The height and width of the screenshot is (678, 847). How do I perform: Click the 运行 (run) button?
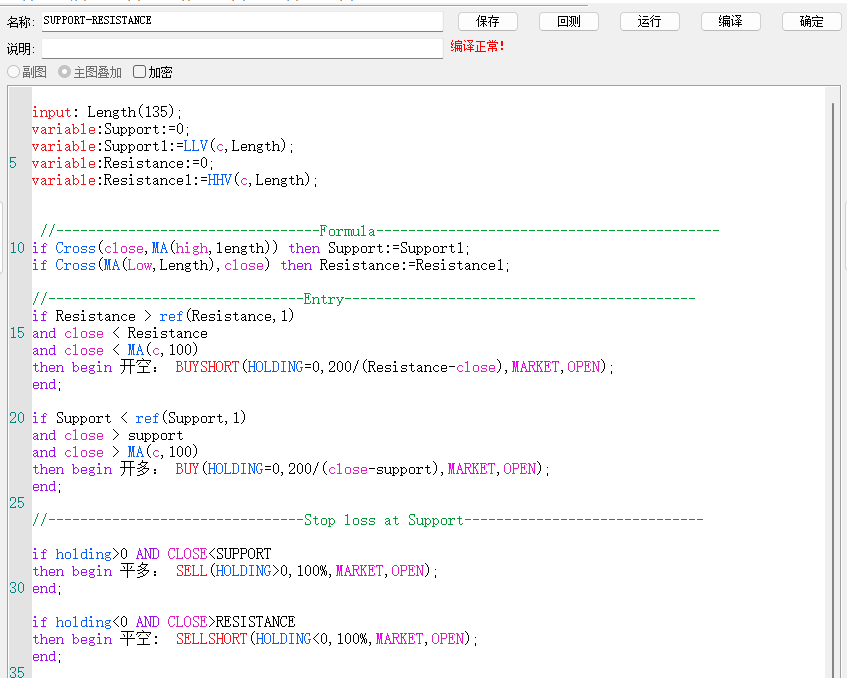(649, 22)
